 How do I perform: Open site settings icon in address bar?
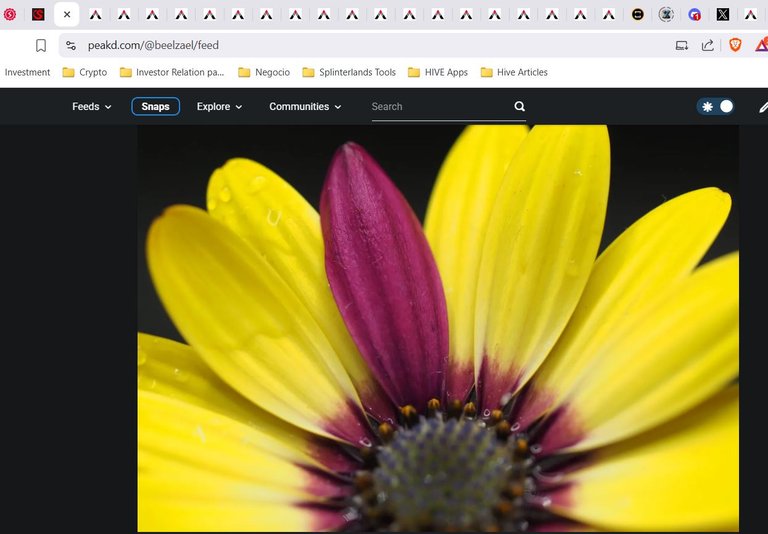click(71, 46)
